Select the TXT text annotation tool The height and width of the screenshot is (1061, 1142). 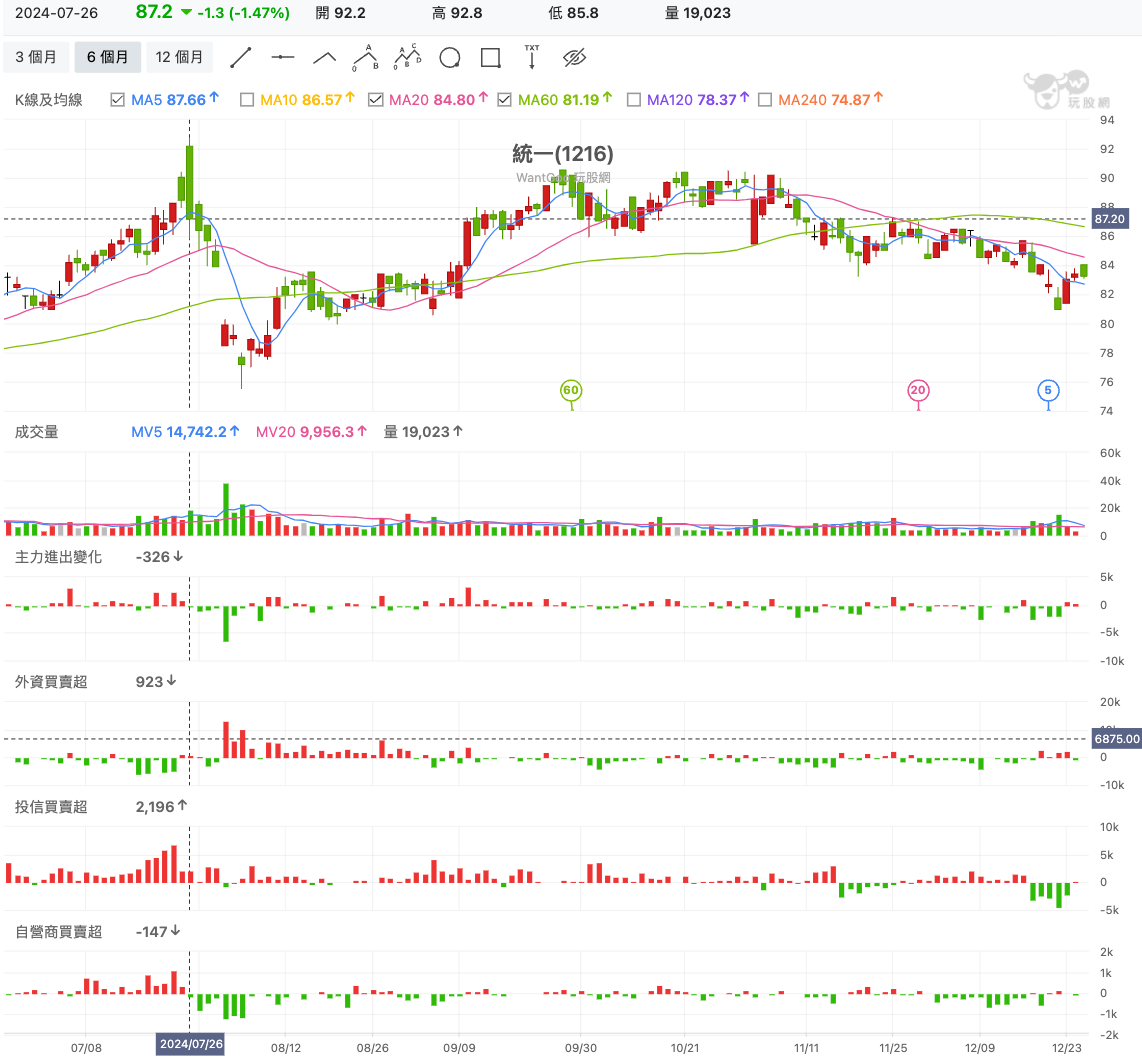point(531,57)
